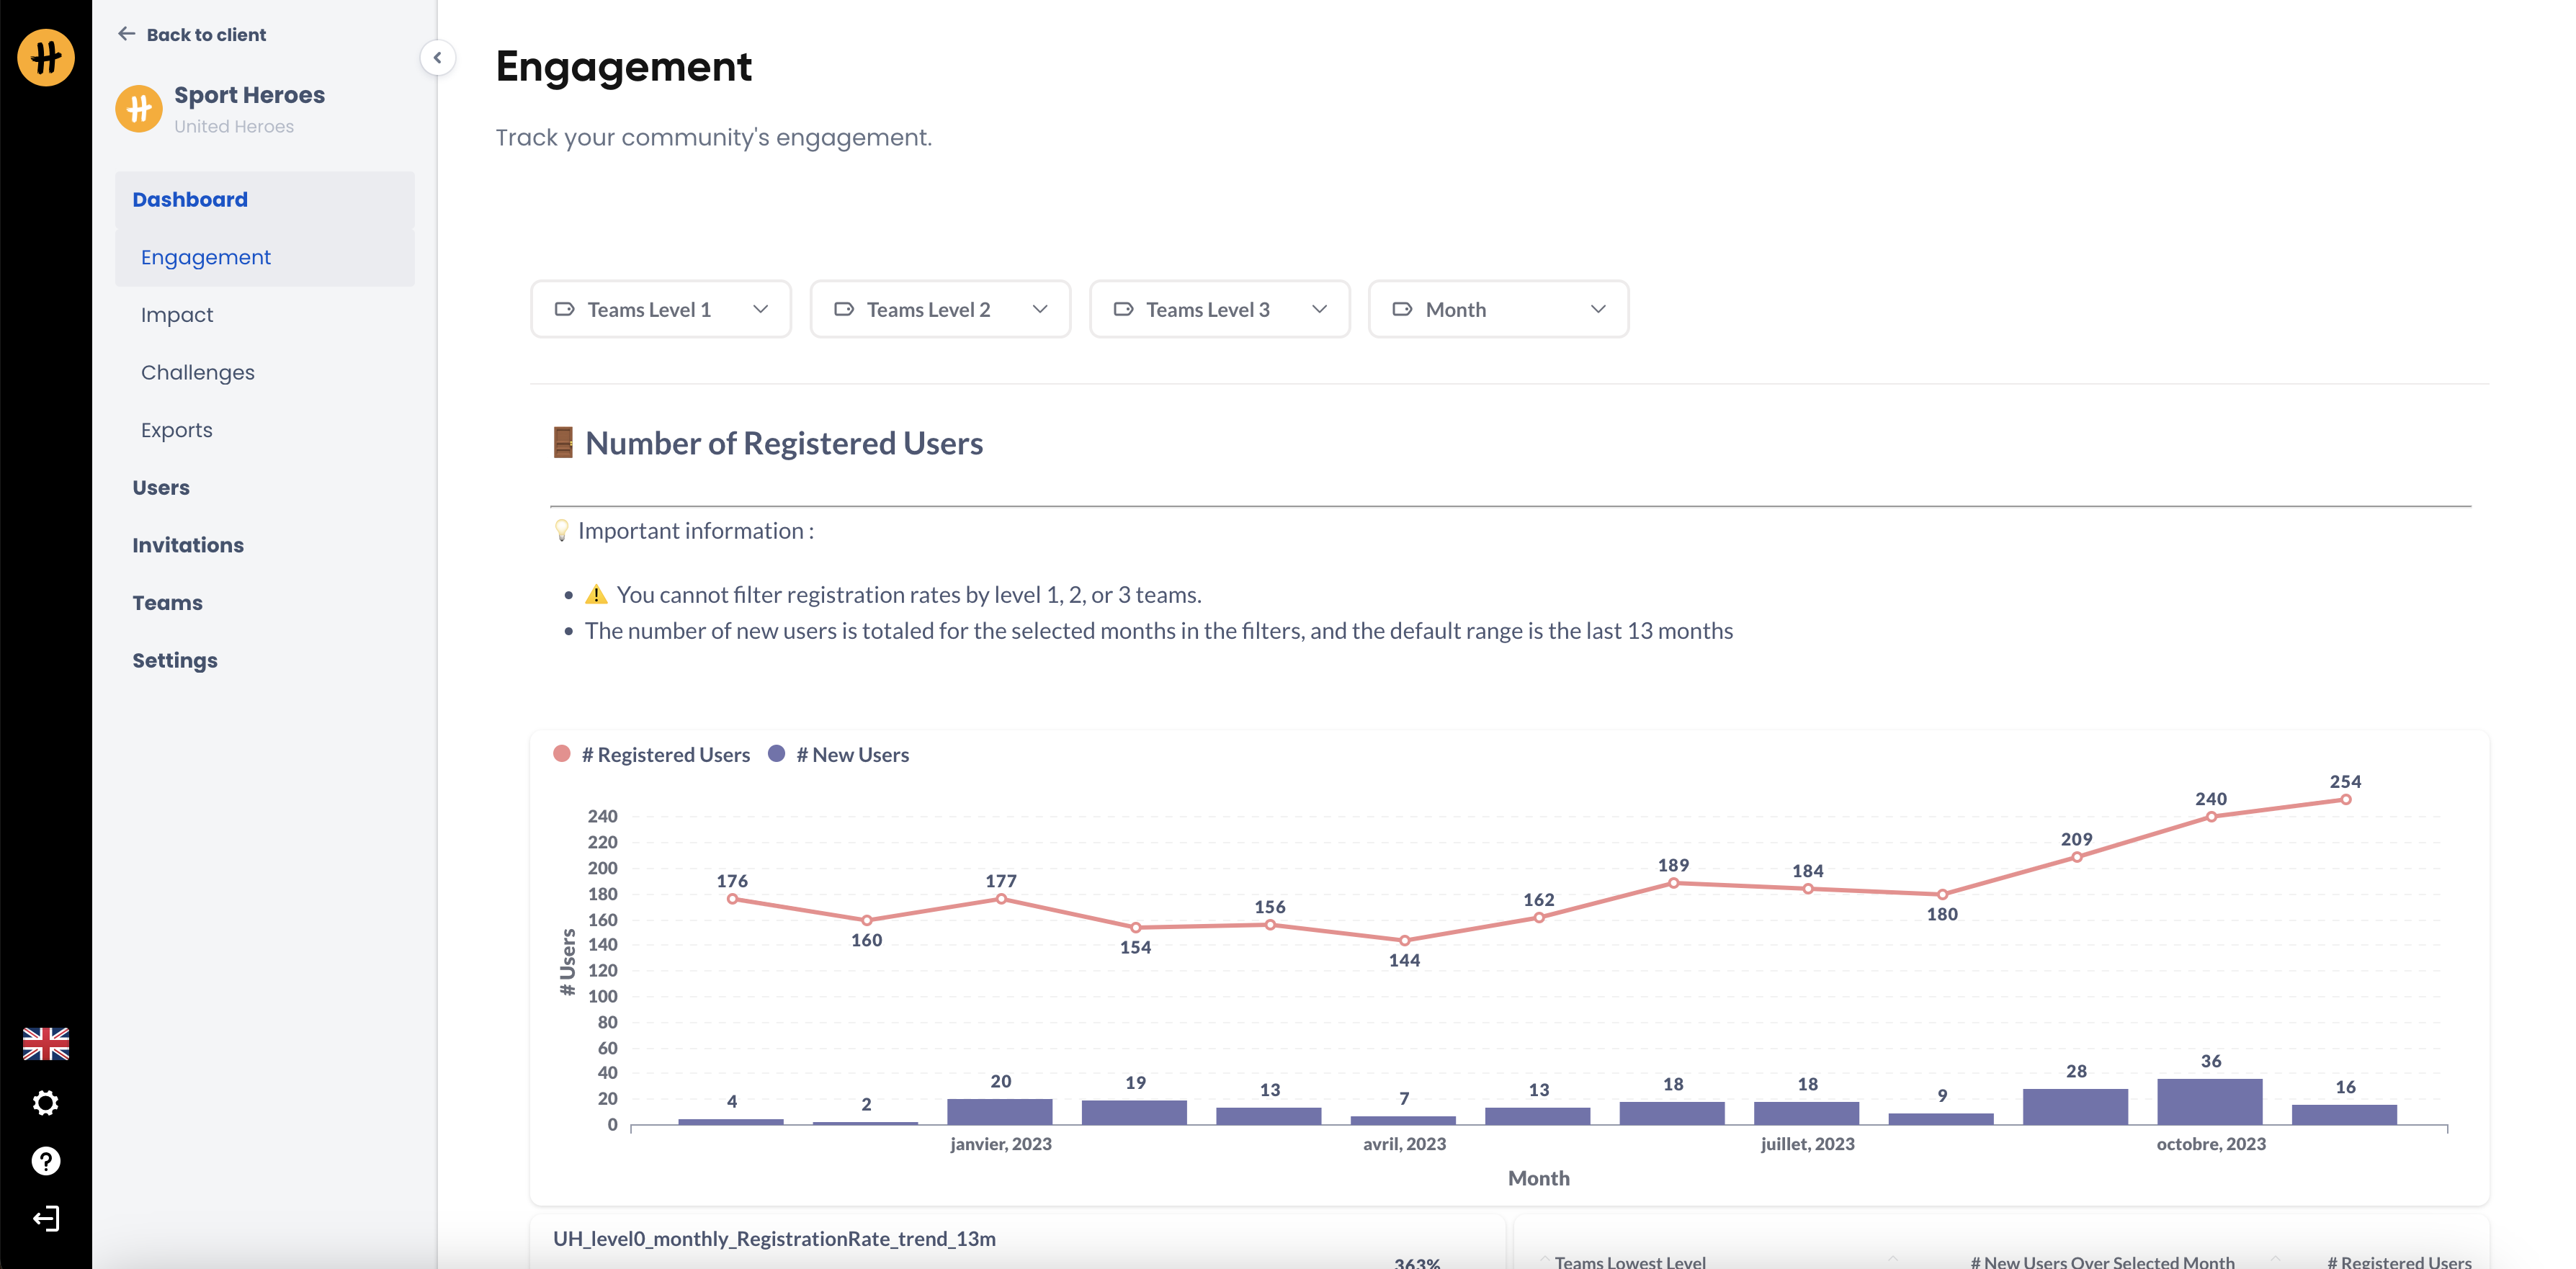Click the Sport Heroes client avatar
Image resolution: width=2576 pixels, height=1269 pixels.
click(139, 108)
